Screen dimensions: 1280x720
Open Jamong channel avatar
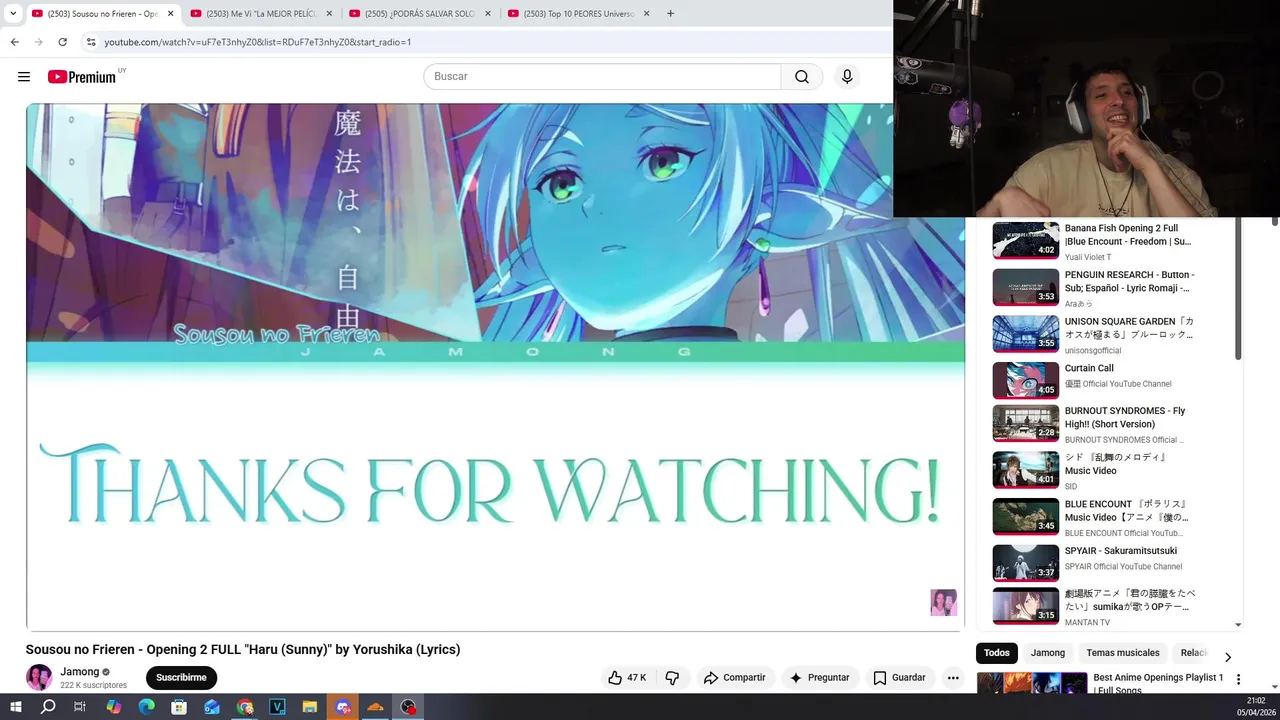click(39, 677)
